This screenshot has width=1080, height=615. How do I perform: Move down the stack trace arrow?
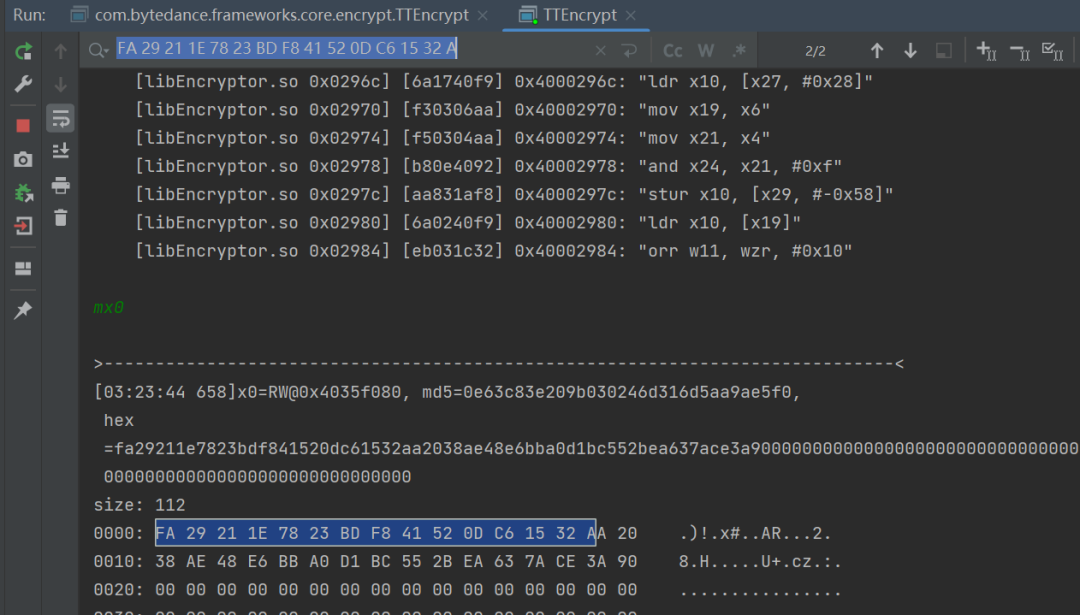click(x=61, y=84)
